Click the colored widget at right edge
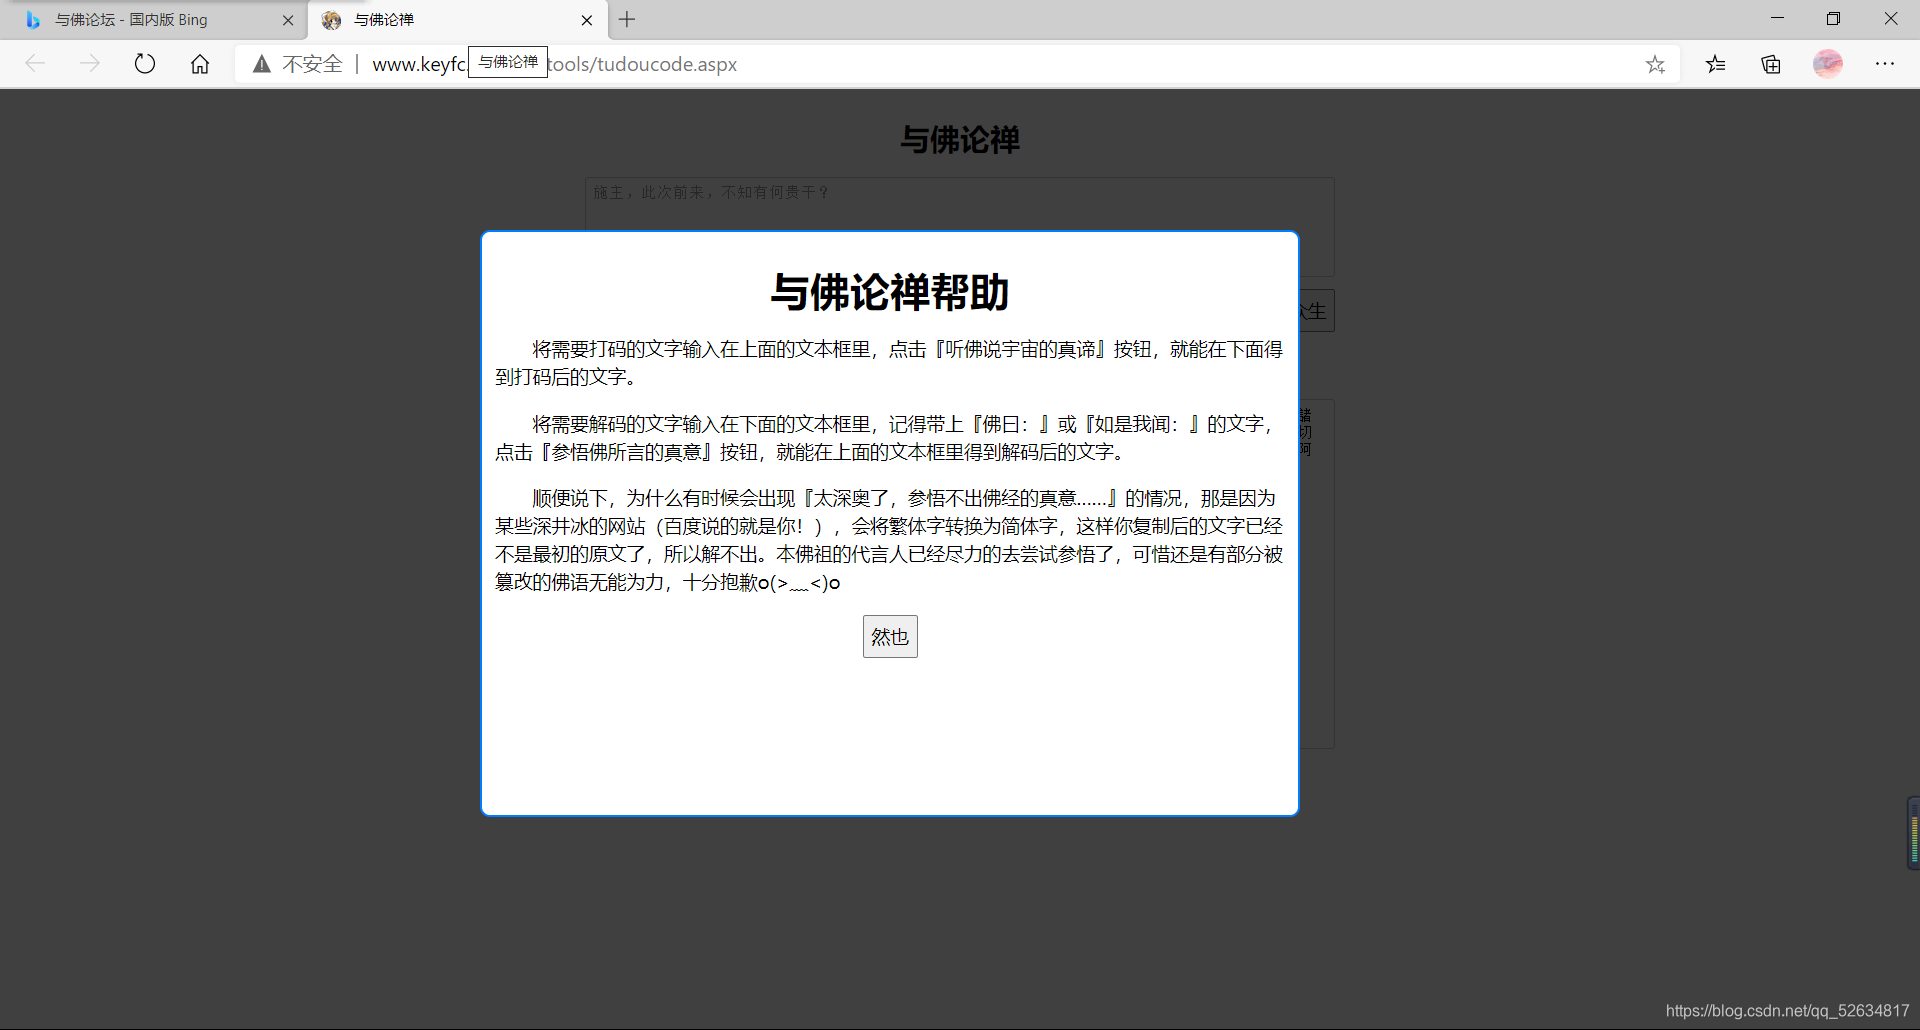1920x1030 pixels. [x=1913, y=833]
